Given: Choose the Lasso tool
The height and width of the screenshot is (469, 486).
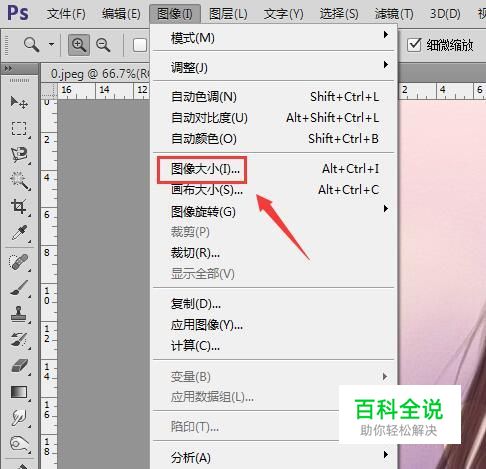Looking at the screenshot, I should [19, 154].
